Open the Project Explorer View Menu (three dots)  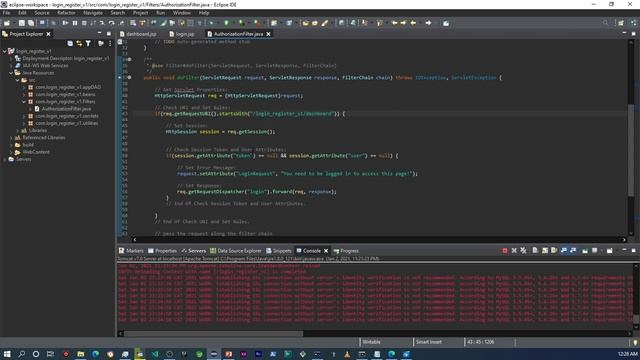110,43
